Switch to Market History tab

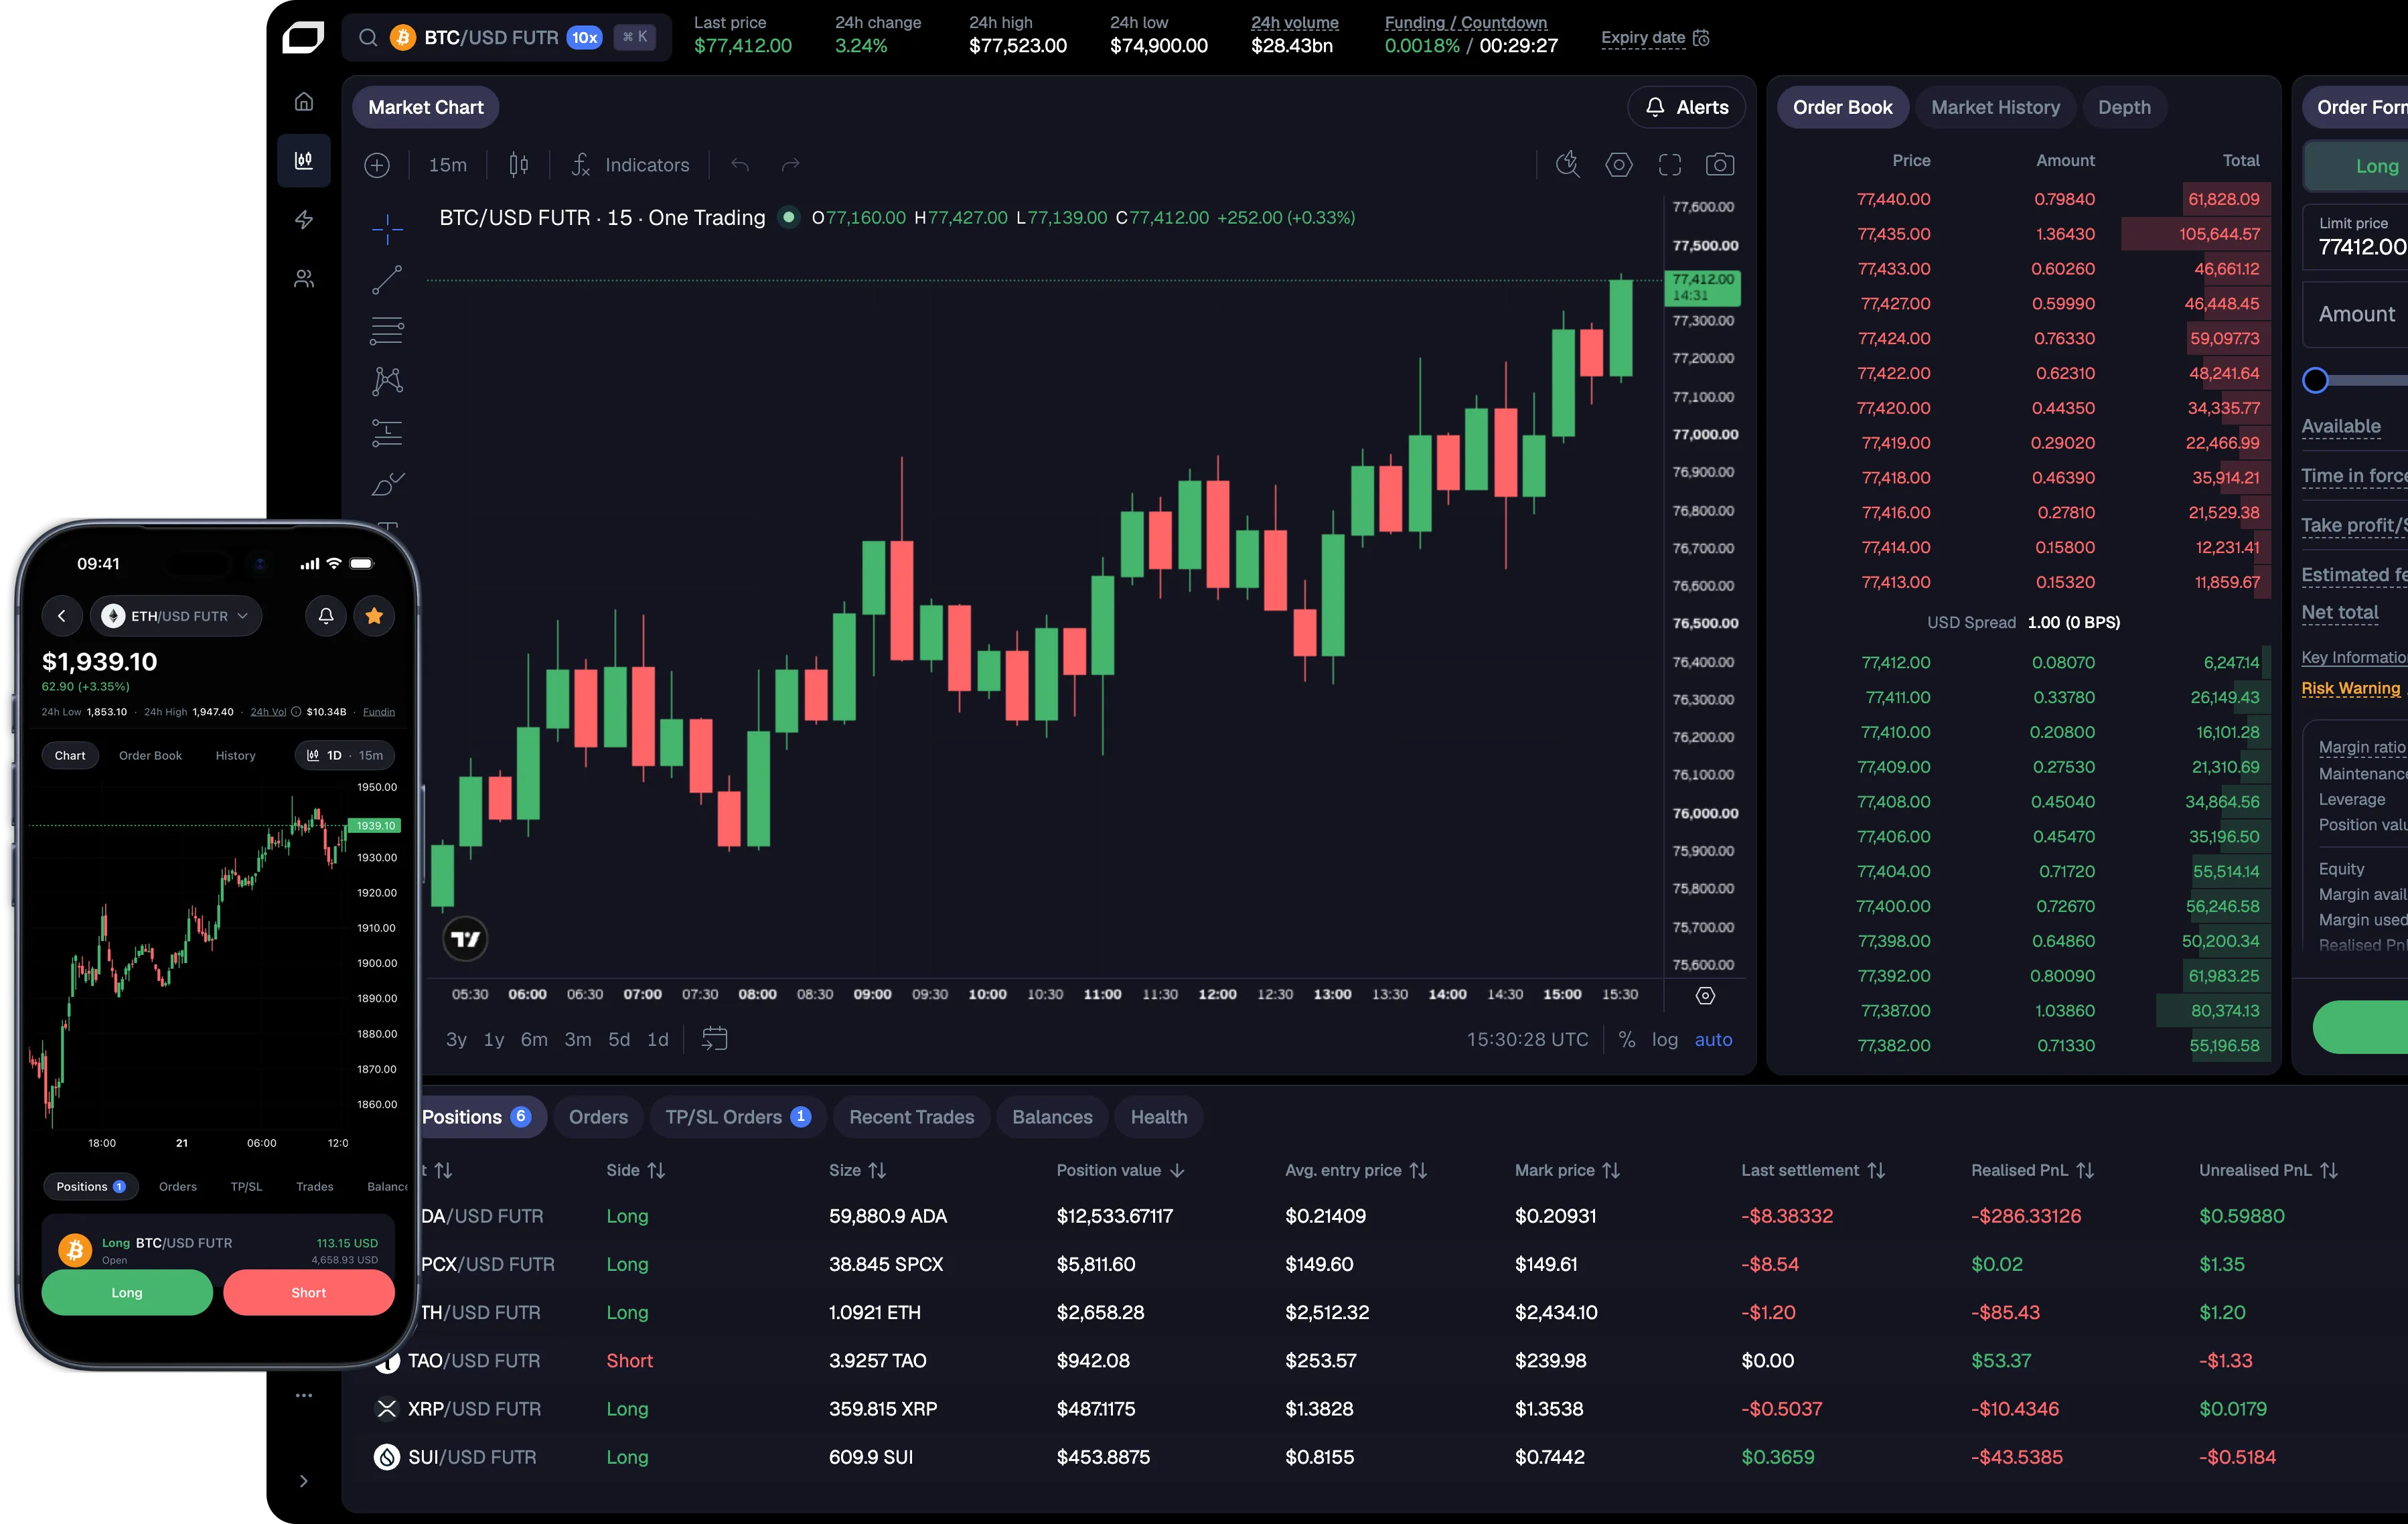click(x=1995, y=107)
